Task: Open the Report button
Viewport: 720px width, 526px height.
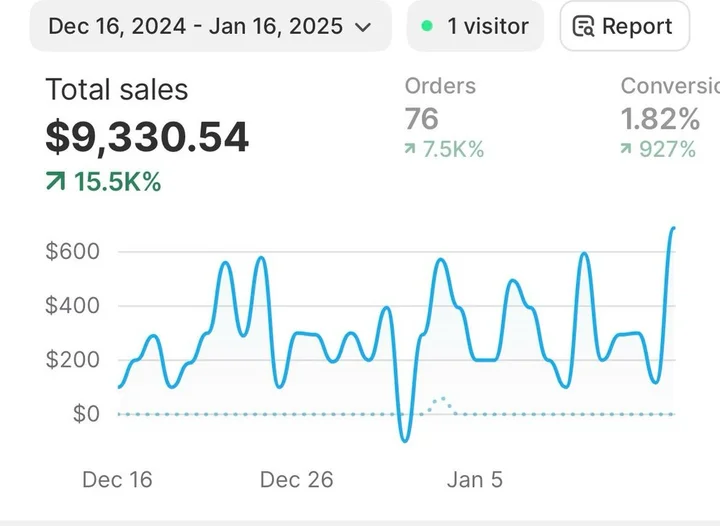Action: [624, 26]
